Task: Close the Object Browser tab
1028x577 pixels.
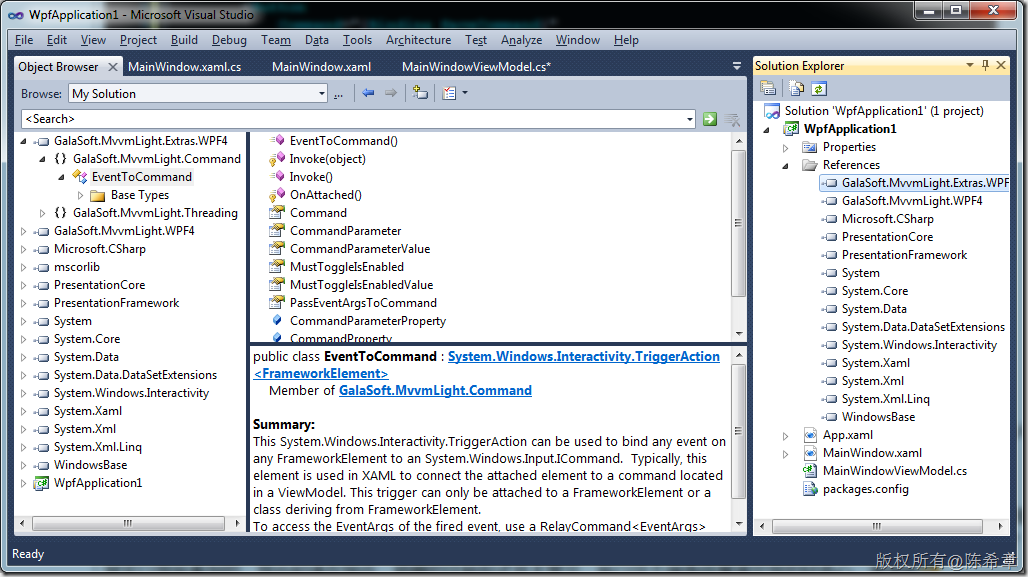Action: point(113,67)
